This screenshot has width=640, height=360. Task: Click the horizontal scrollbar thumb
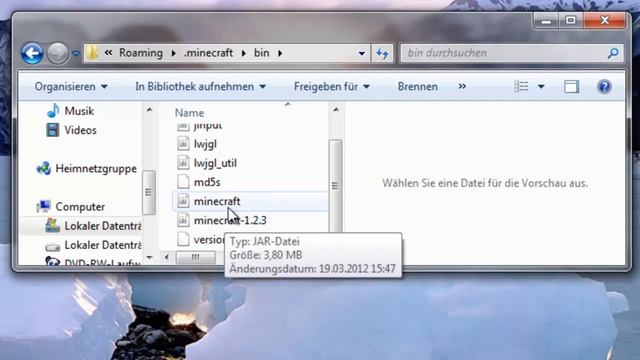pyautogui.click(x=196, y=257)
